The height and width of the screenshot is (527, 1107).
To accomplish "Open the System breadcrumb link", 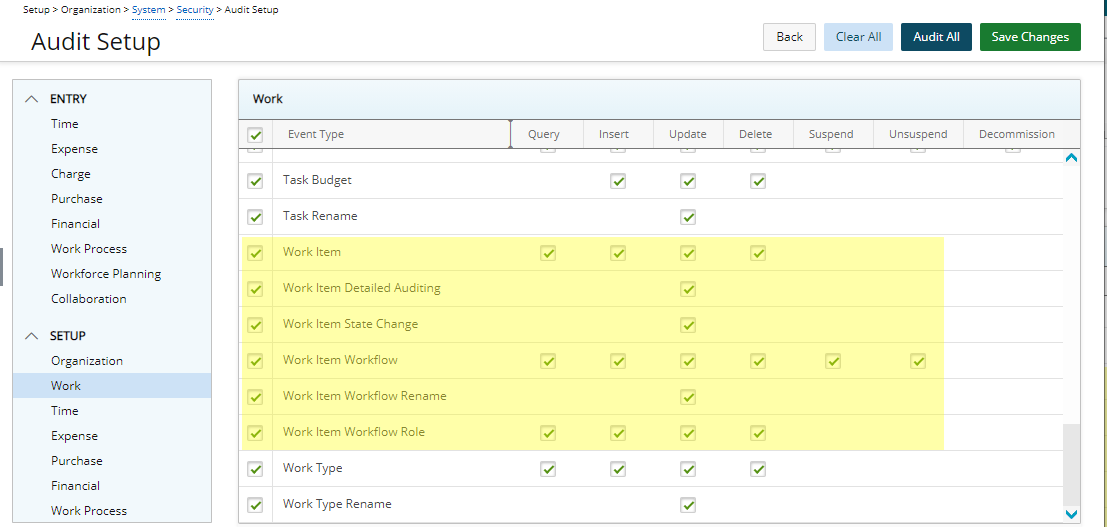I will (148, 10).
